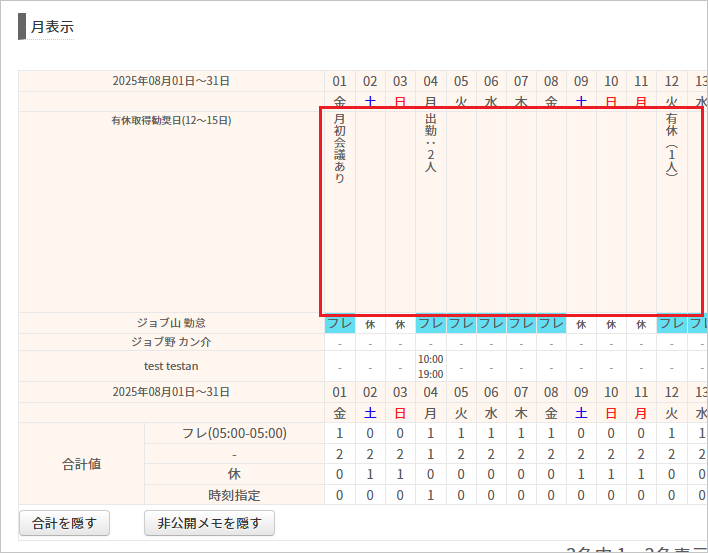Viewport: 708px width, 553px height.
Task: Click the 非公開メモを隠す button
Action: click(209, 522)
